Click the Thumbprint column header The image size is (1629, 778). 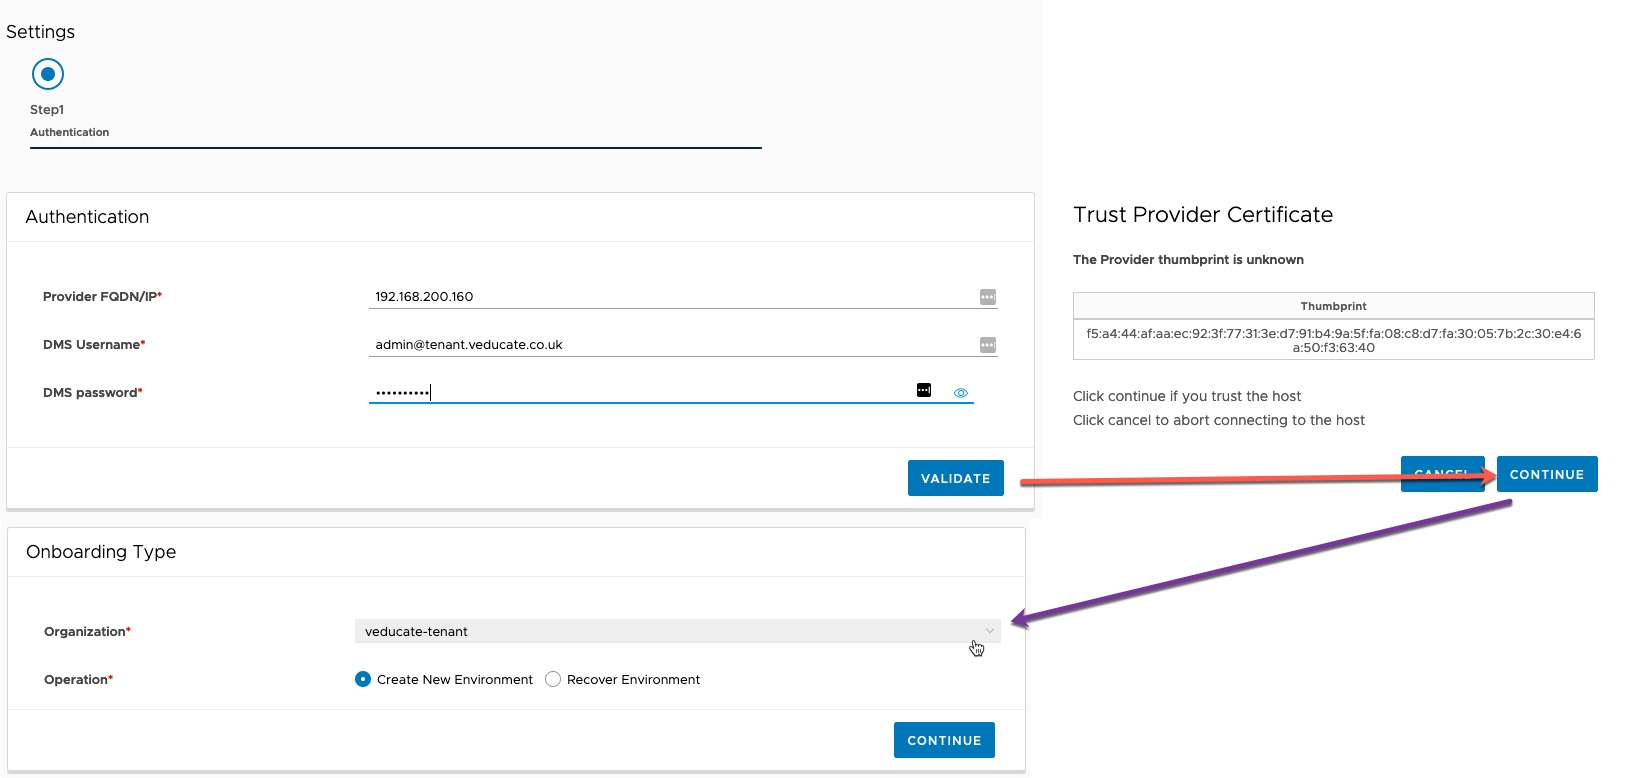tap(1333, 306)
